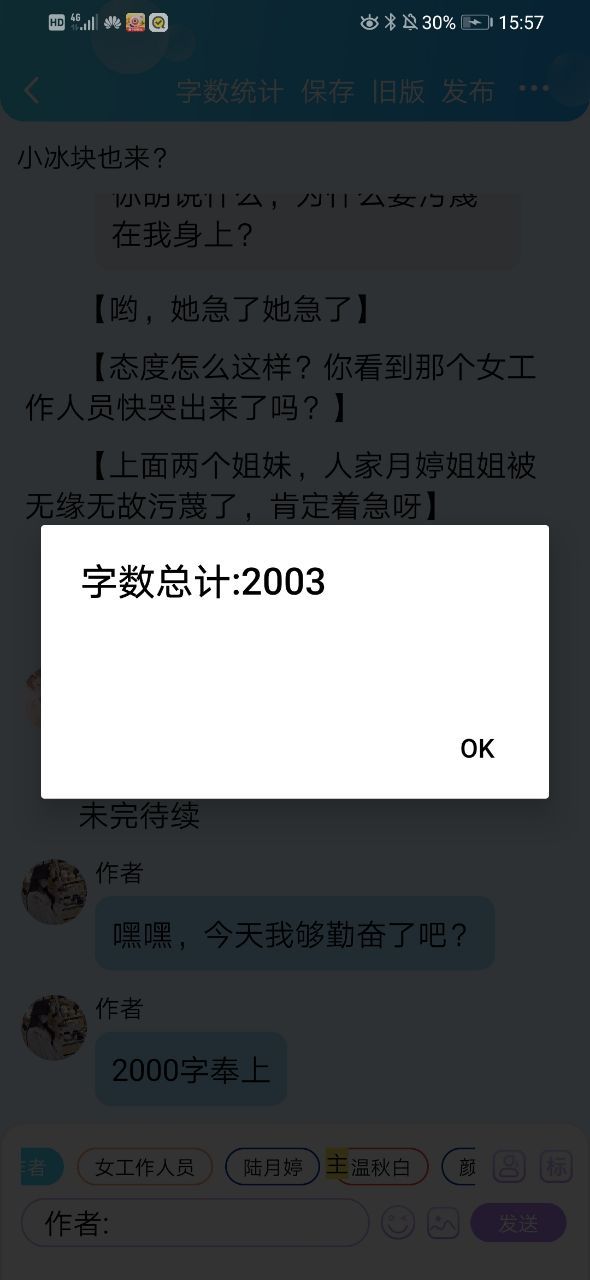
Task: Tap the author avatar beside 2000字奉上
Action: tap(54, 1027)
